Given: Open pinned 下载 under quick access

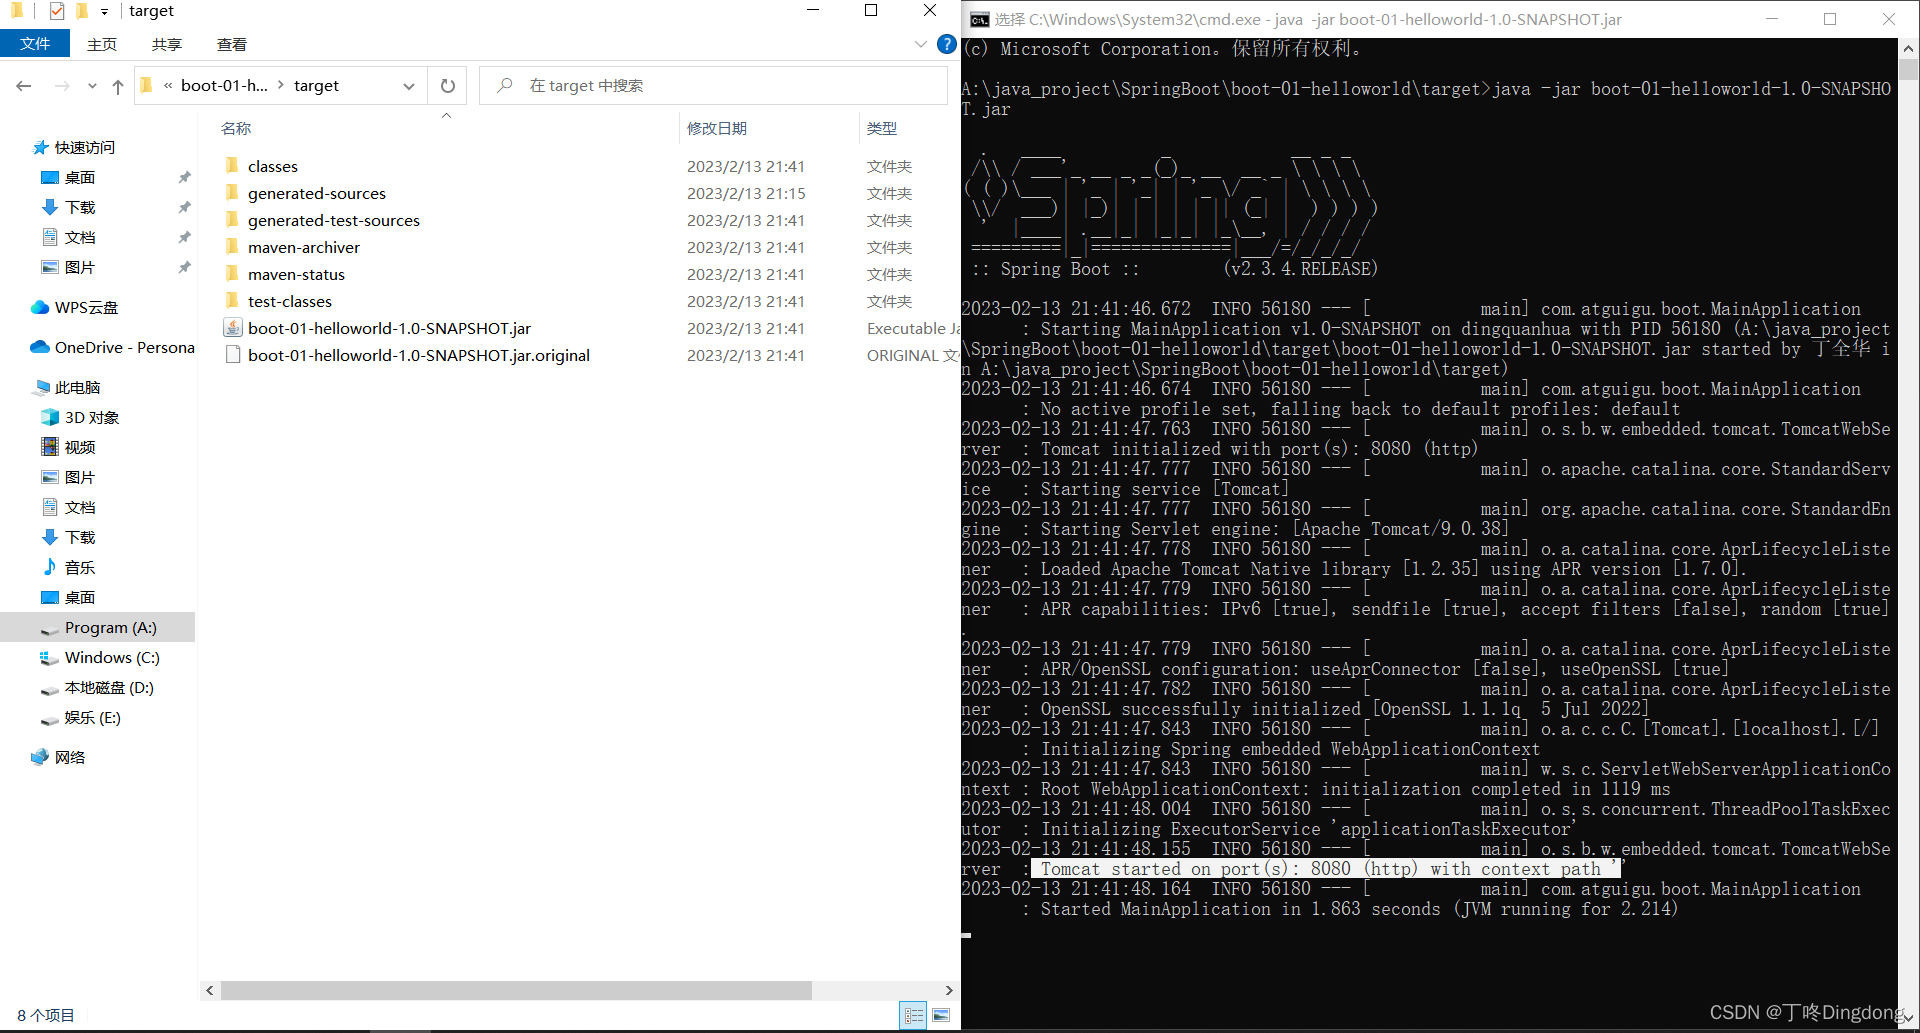Looking at the screenshot, I should pos(80,207).
